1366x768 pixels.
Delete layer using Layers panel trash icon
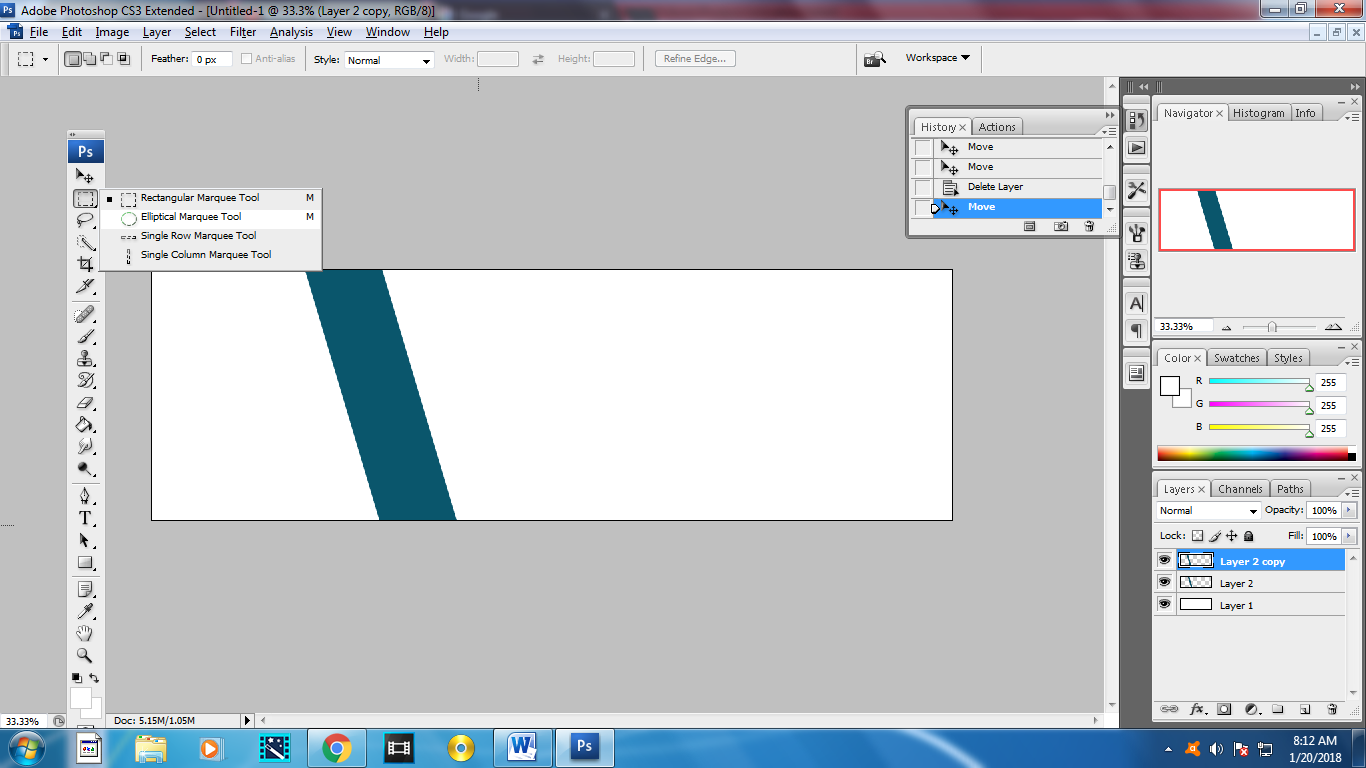(x=1332, y=709)
